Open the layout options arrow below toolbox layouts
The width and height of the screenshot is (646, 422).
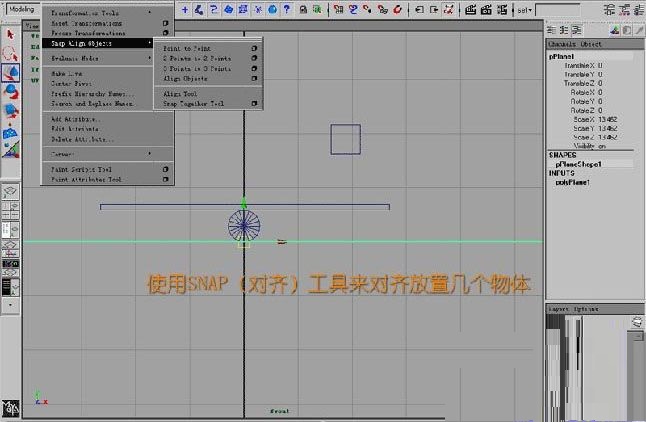point(10,305)
